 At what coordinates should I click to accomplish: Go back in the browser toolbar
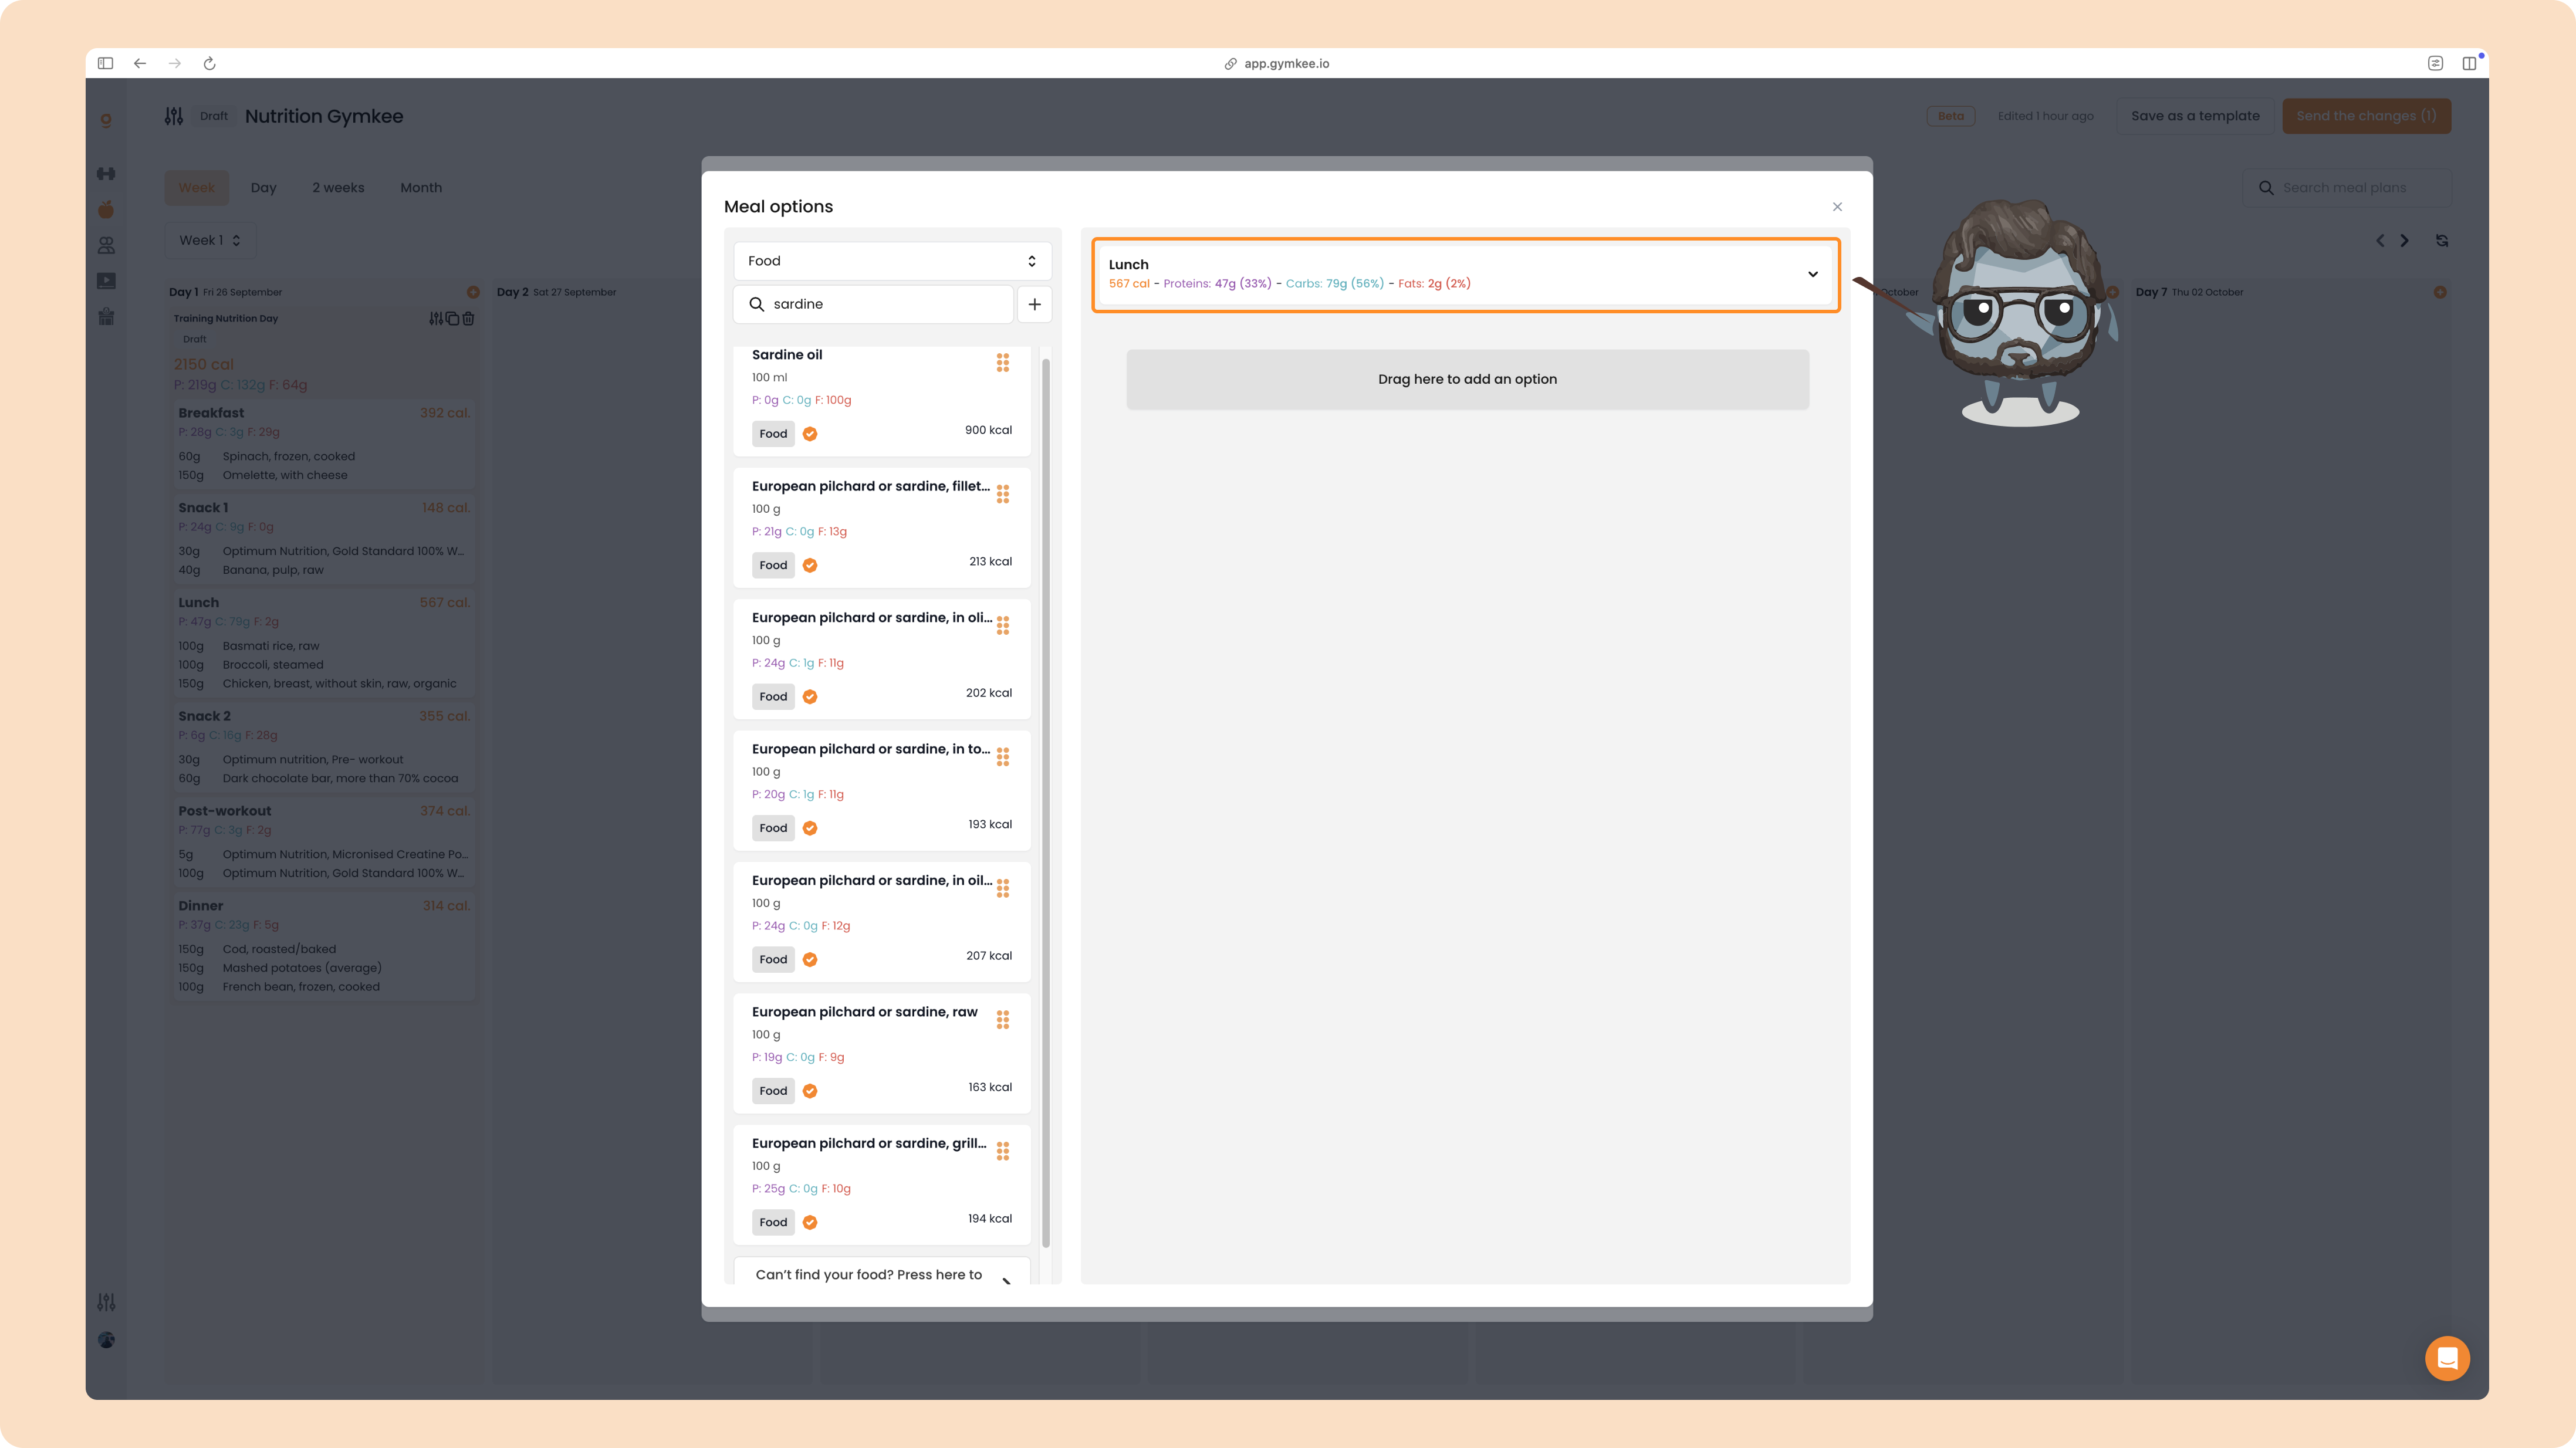click(140, 63)
